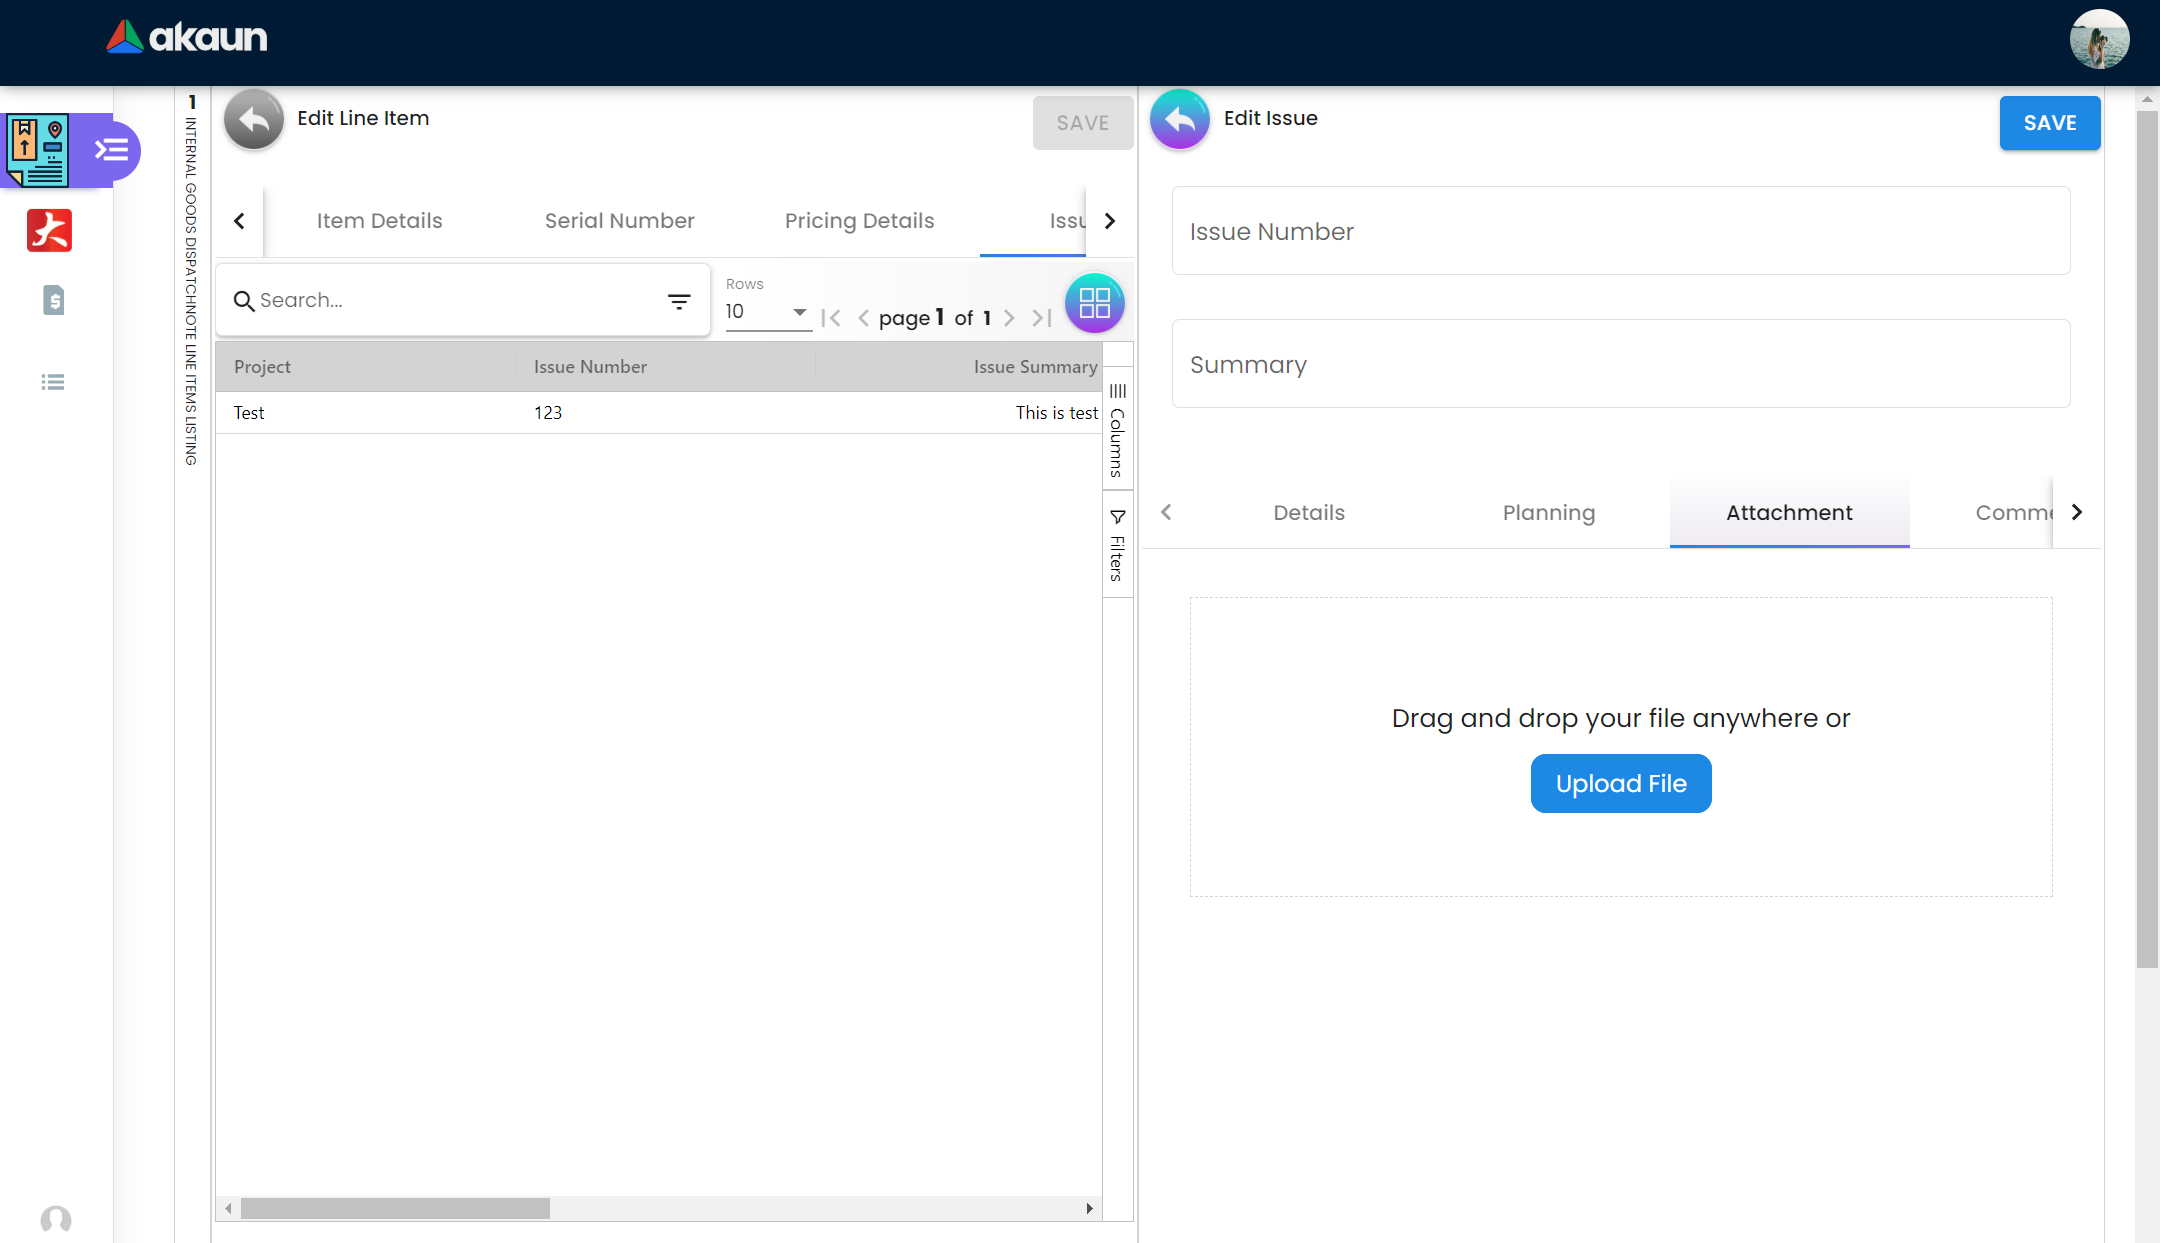The height and width of the screenshot is (1243, 2160).
Task: Focus the Issue Number input field
Action: (x=1620, y=231)
